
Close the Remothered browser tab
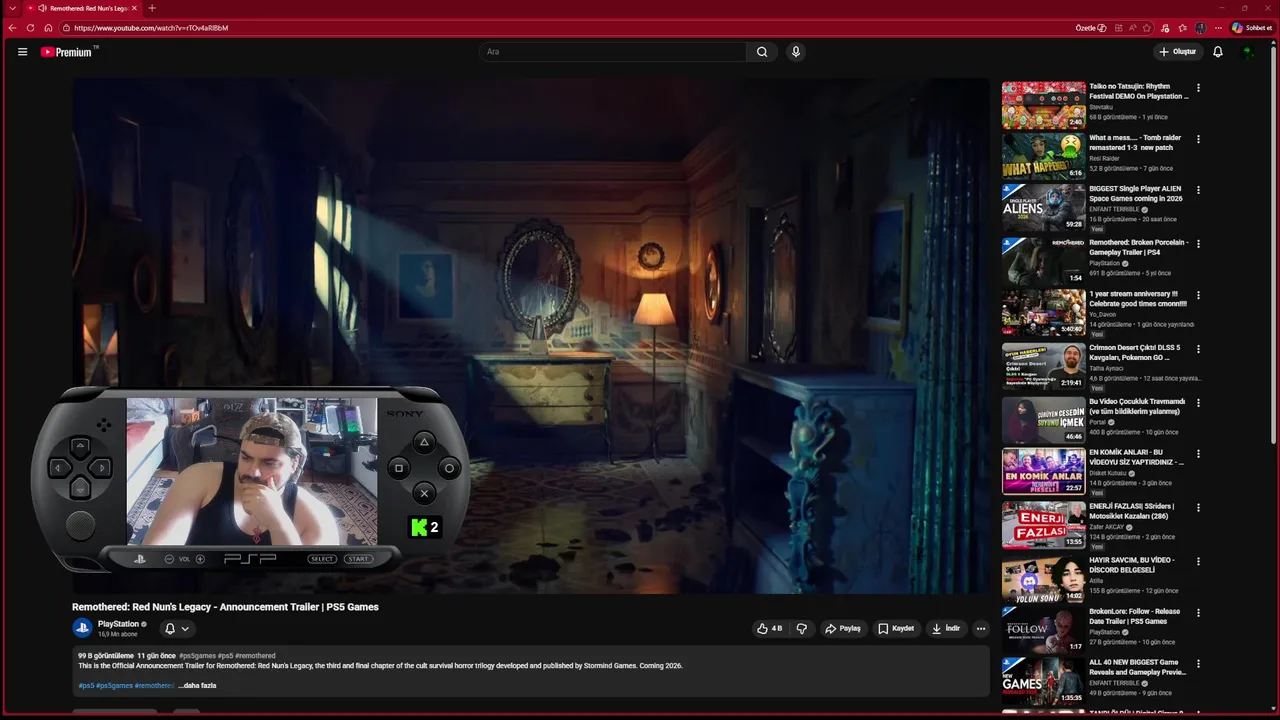tap(134, 8)
